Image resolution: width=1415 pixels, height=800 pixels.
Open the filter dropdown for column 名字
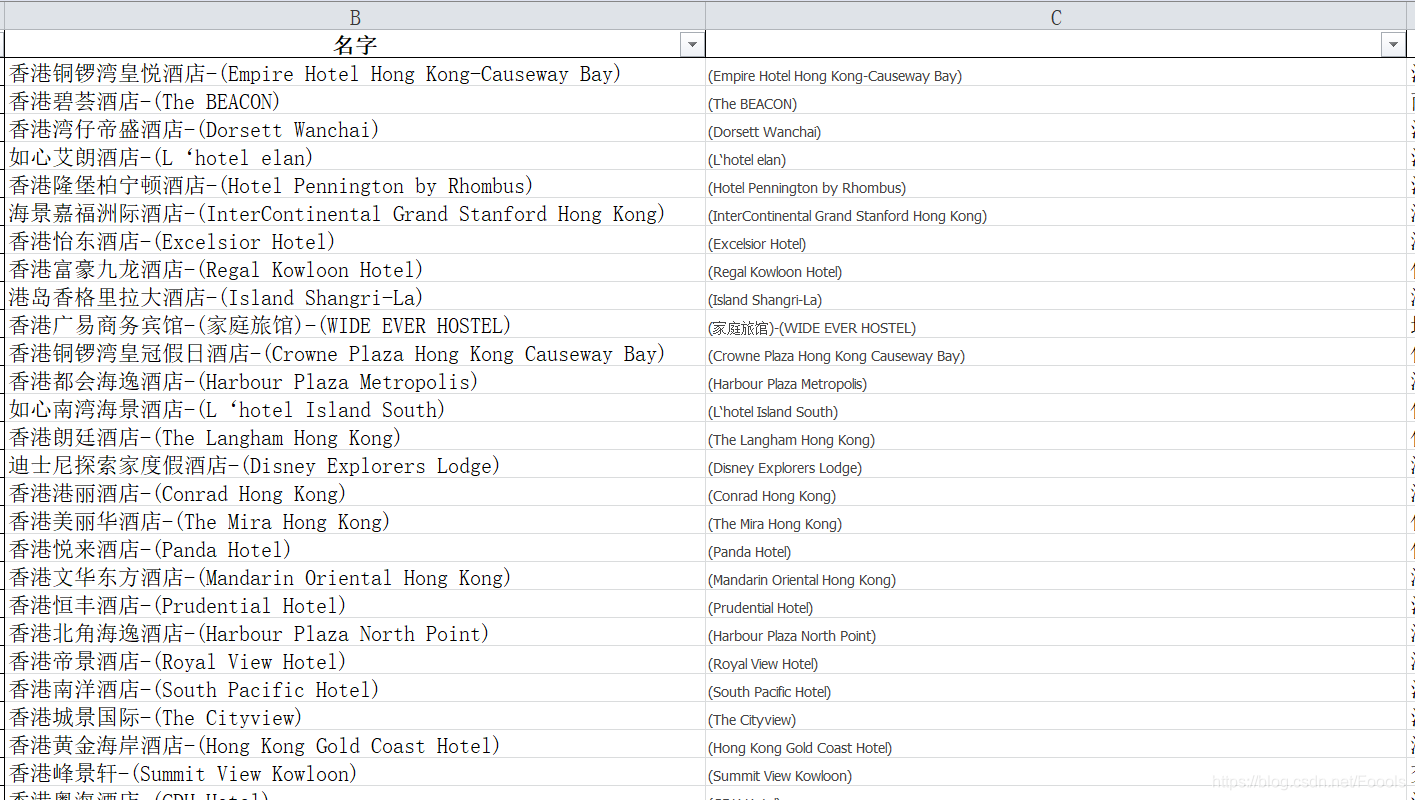692,45
